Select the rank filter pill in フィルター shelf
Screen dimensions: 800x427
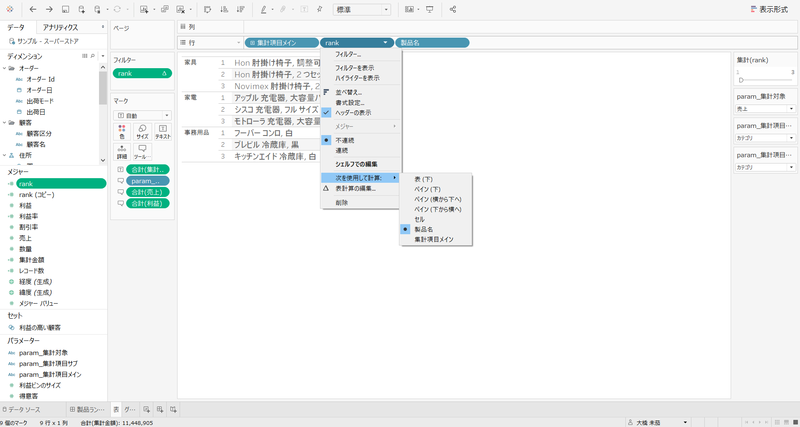(142, 73)
